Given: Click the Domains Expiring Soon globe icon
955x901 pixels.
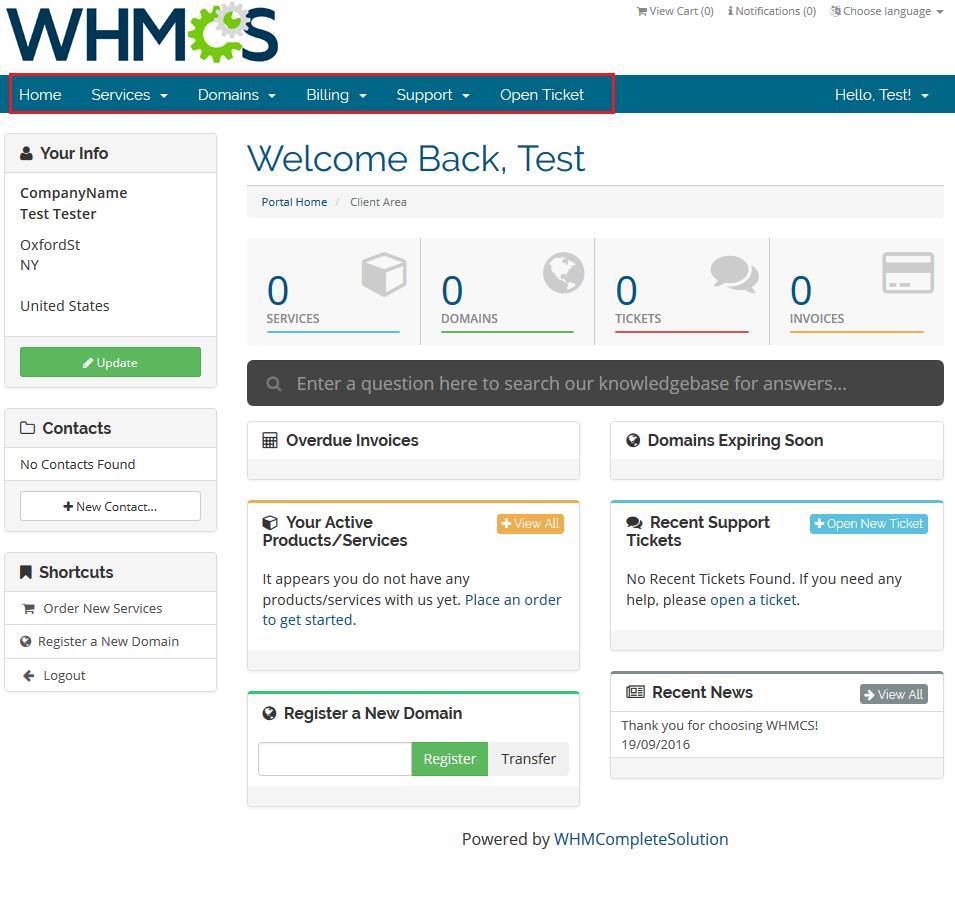Looking at the screenshot, I should (x=633, y=440).
